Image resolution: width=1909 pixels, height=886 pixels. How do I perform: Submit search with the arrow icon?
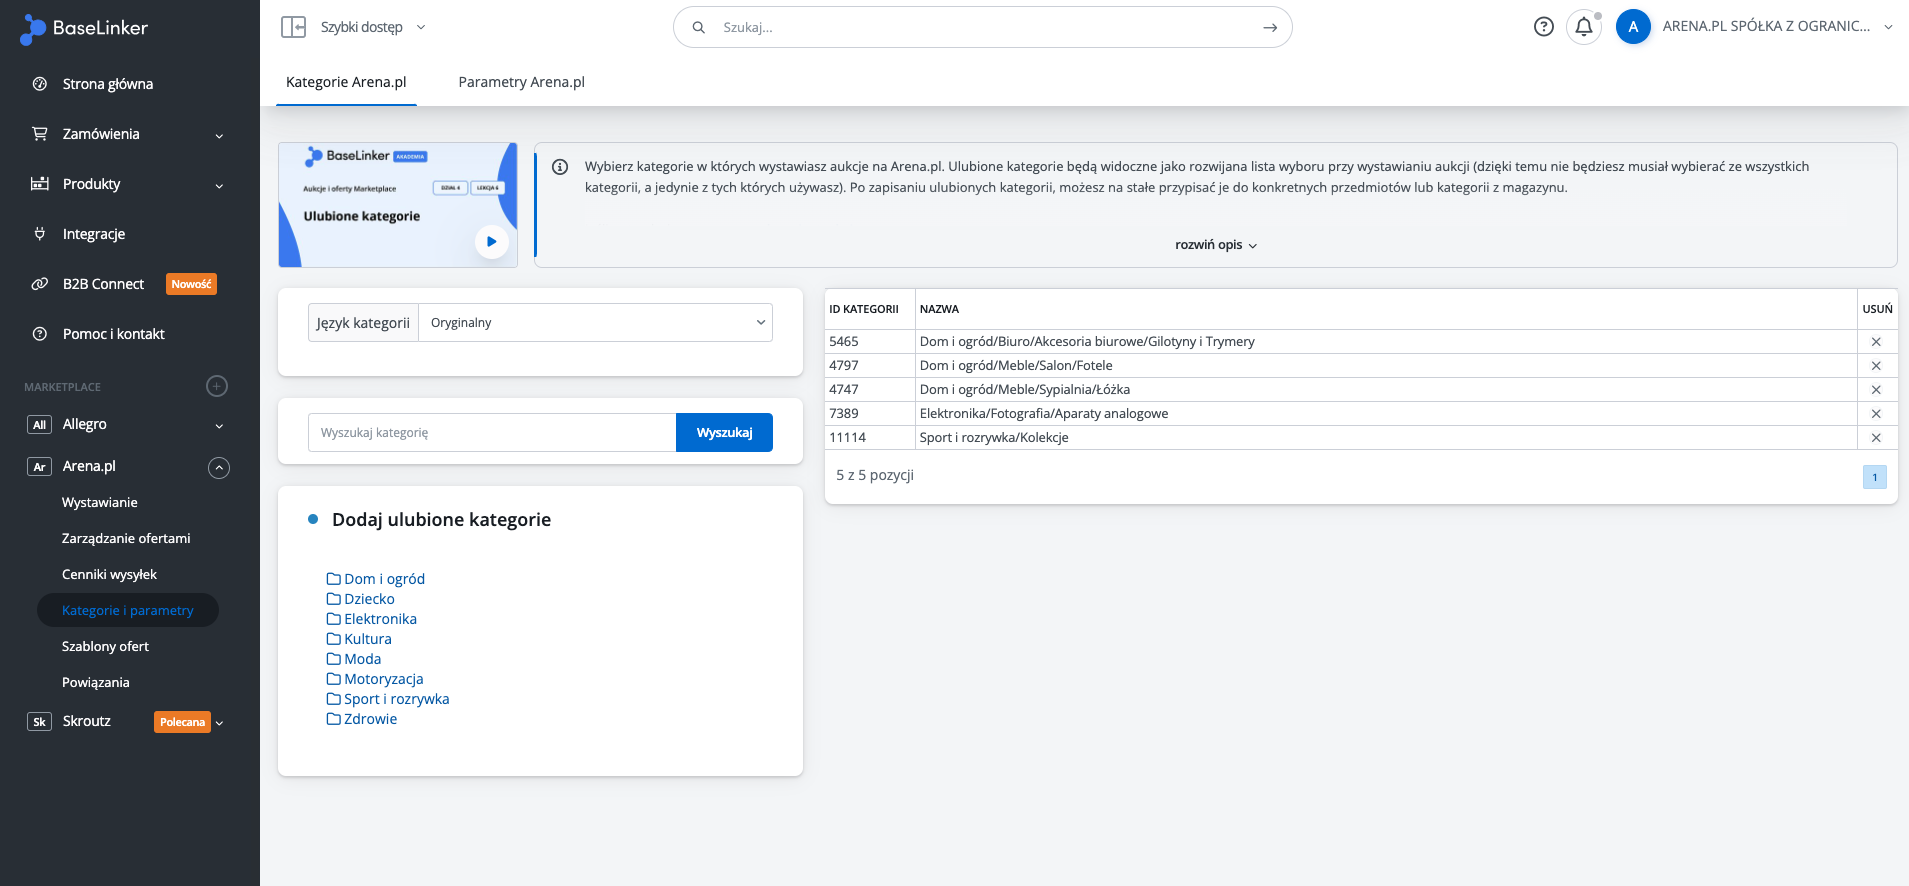[1270, 27]
